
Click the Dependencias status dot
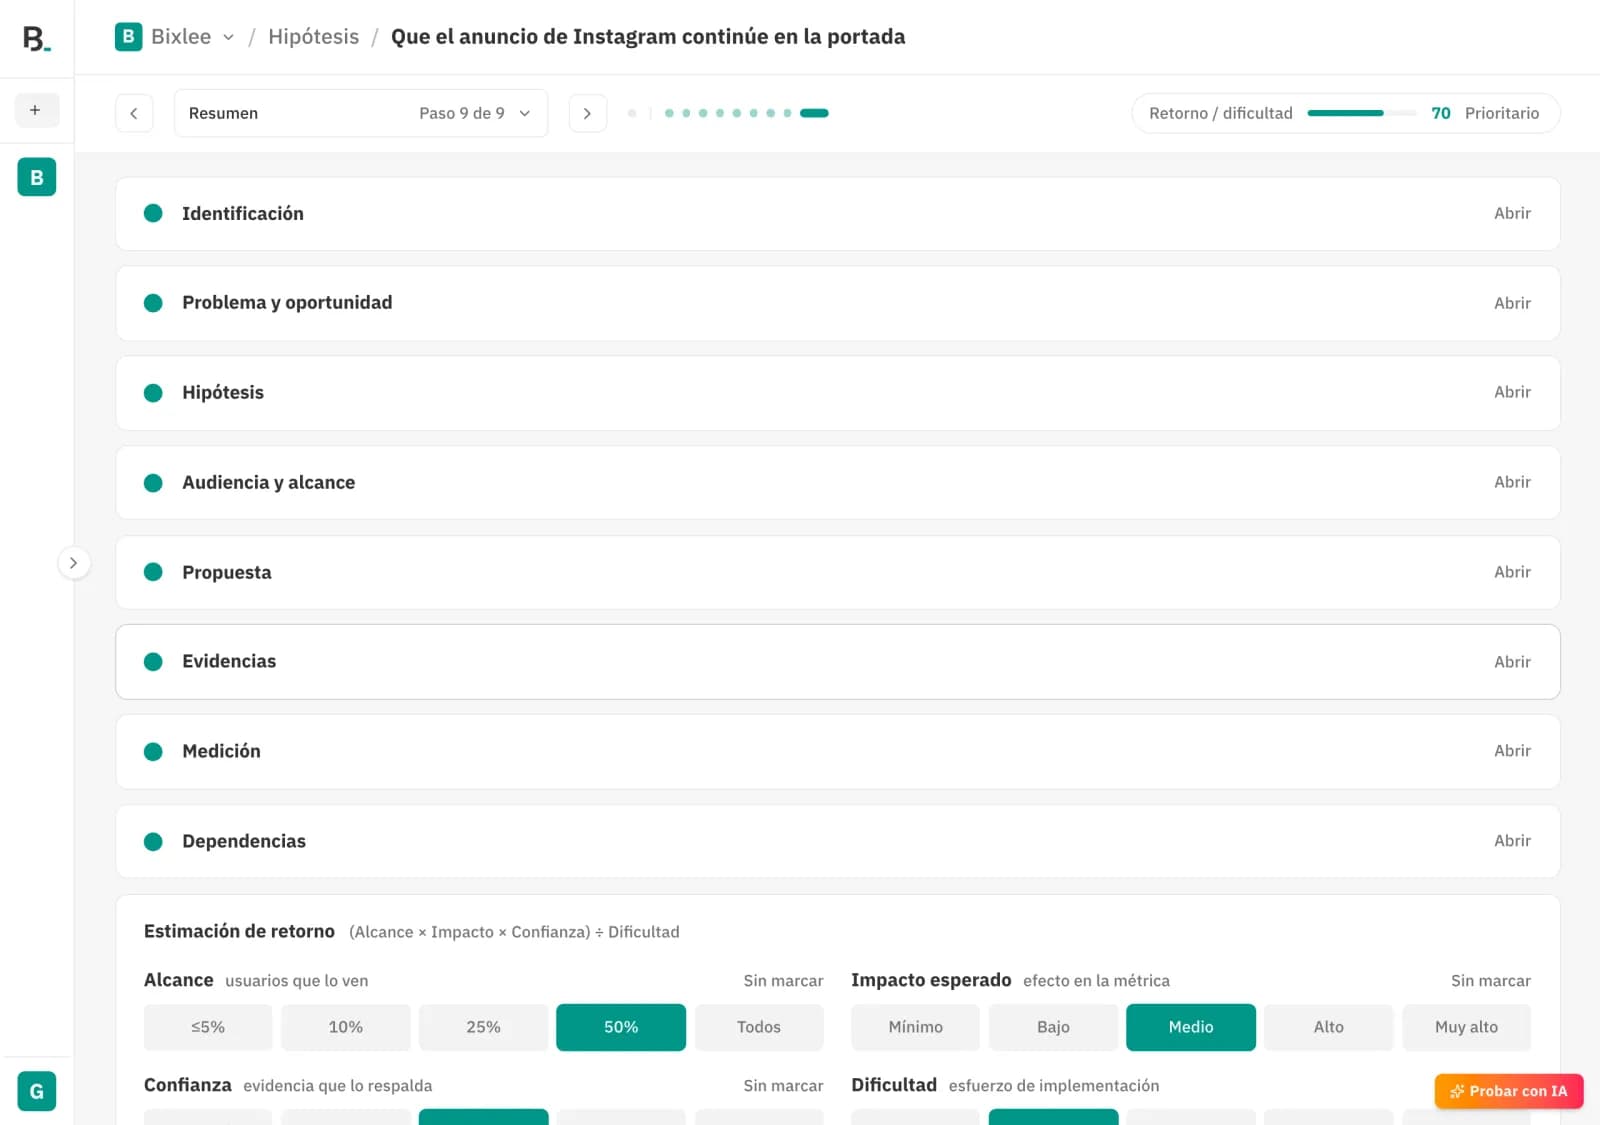tap(153, 842)
